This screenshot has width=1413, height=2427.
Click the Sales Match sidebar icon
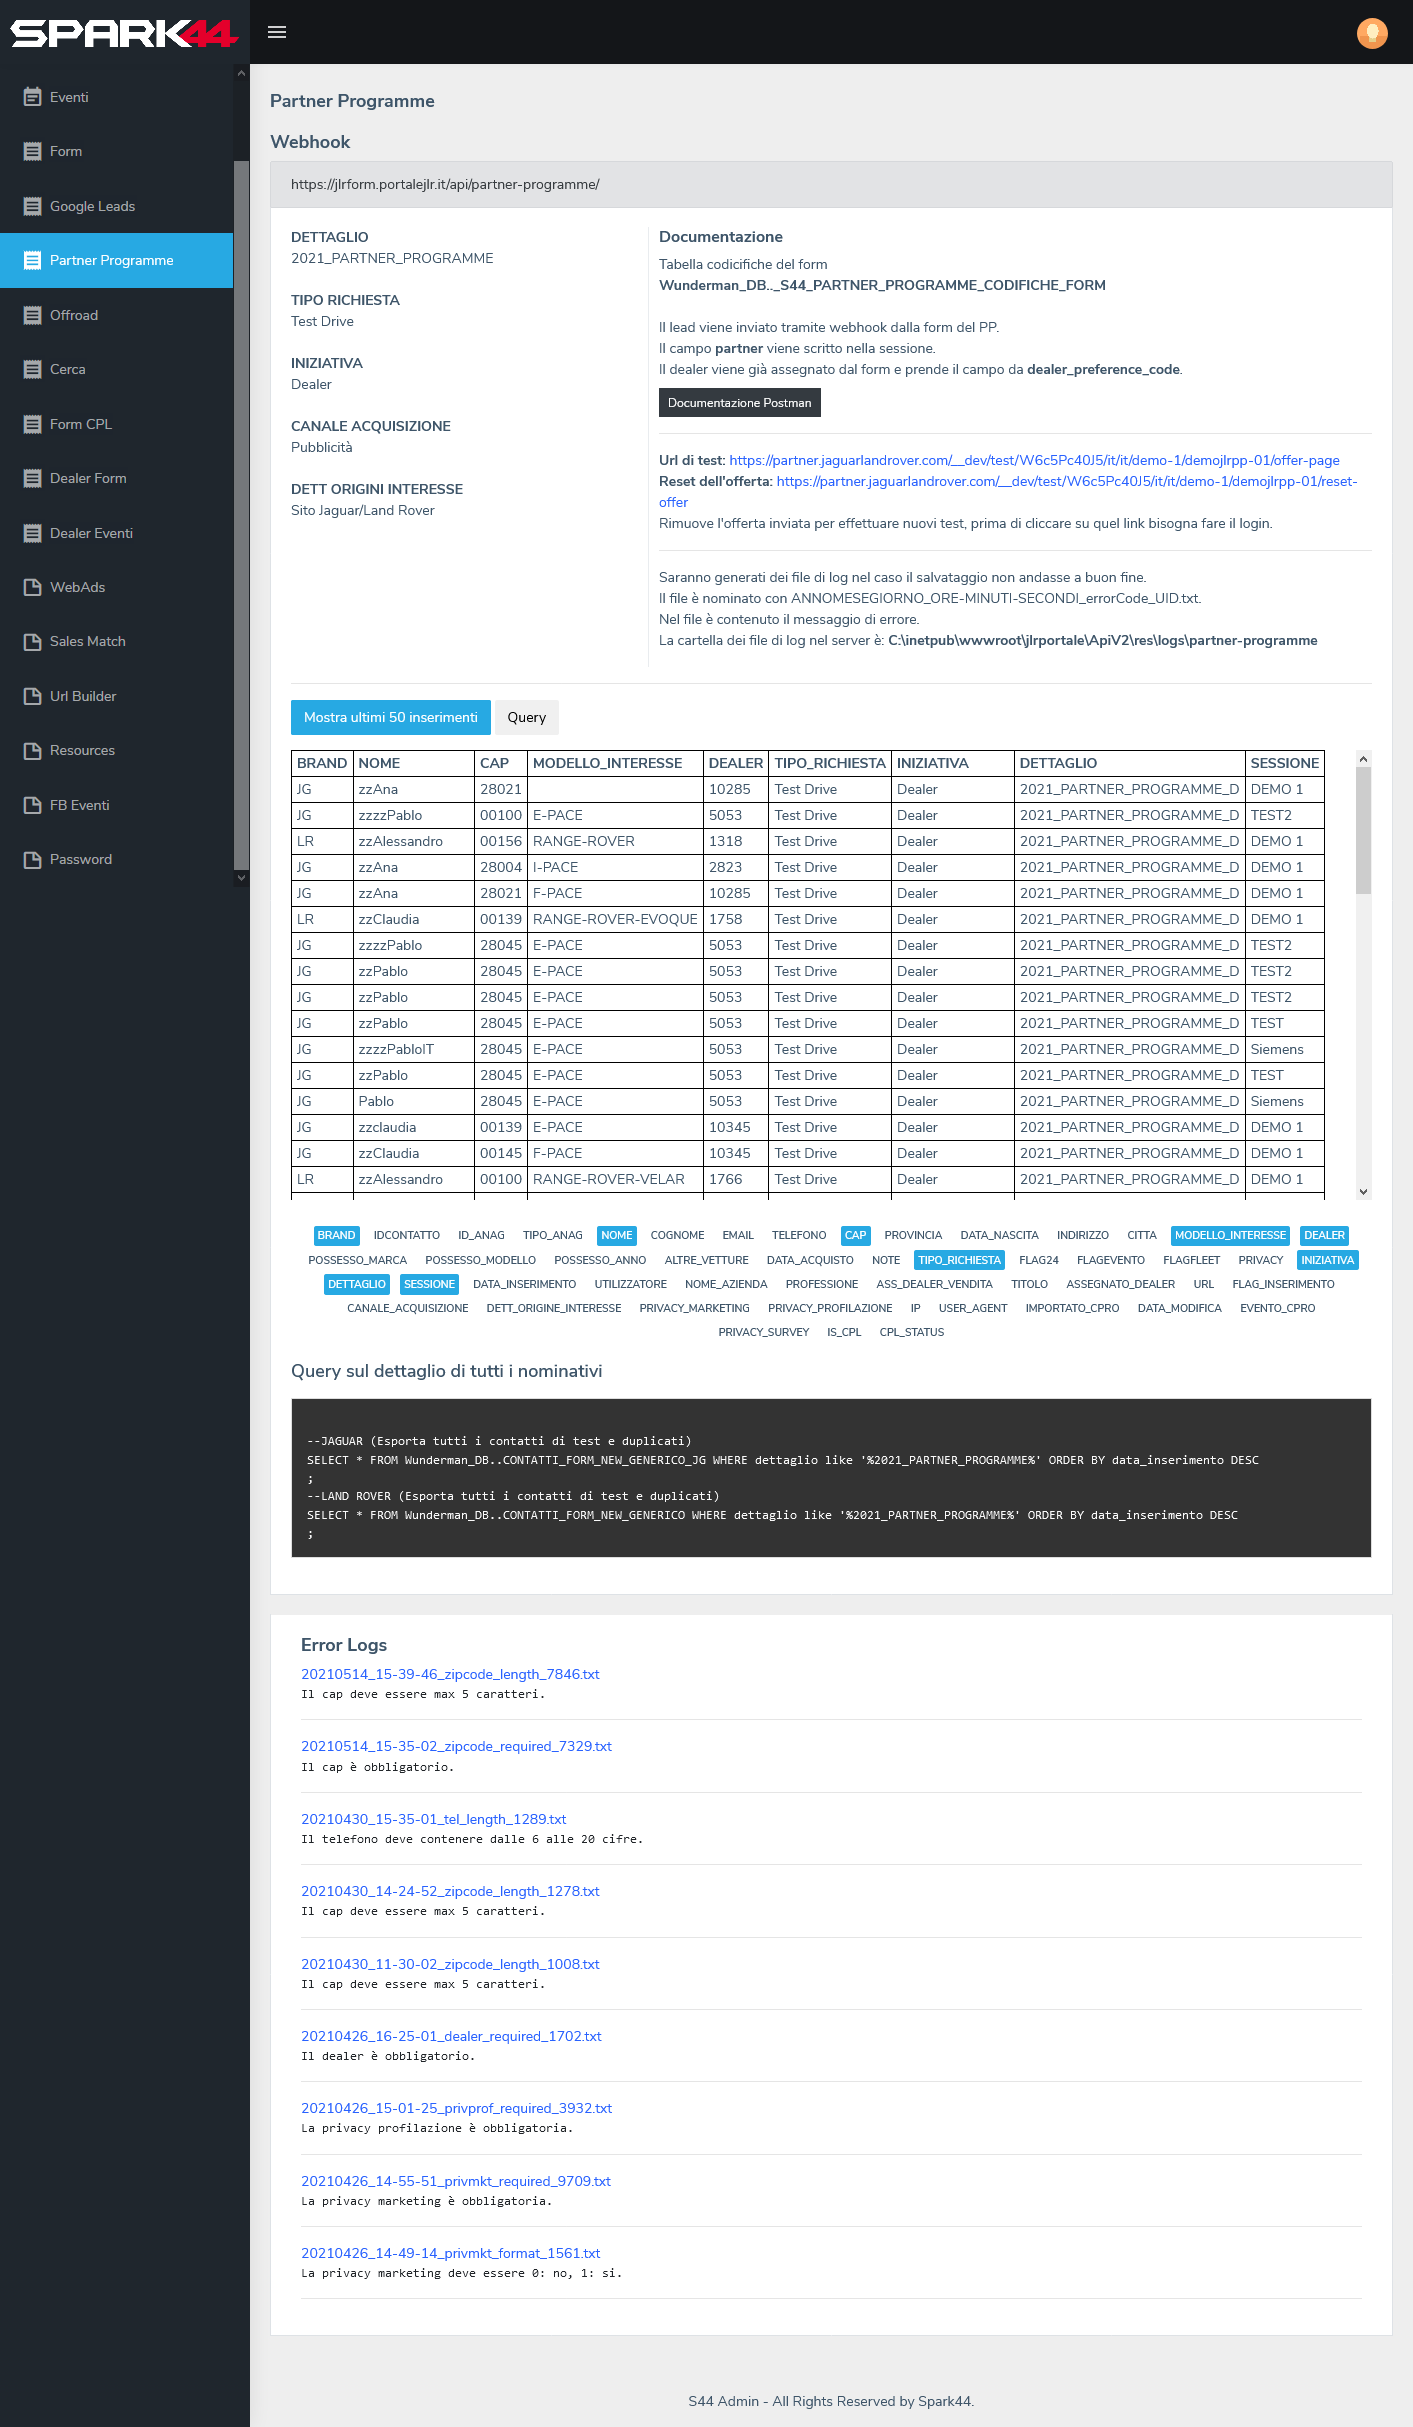pyautogui.click(x=32, y=641)
